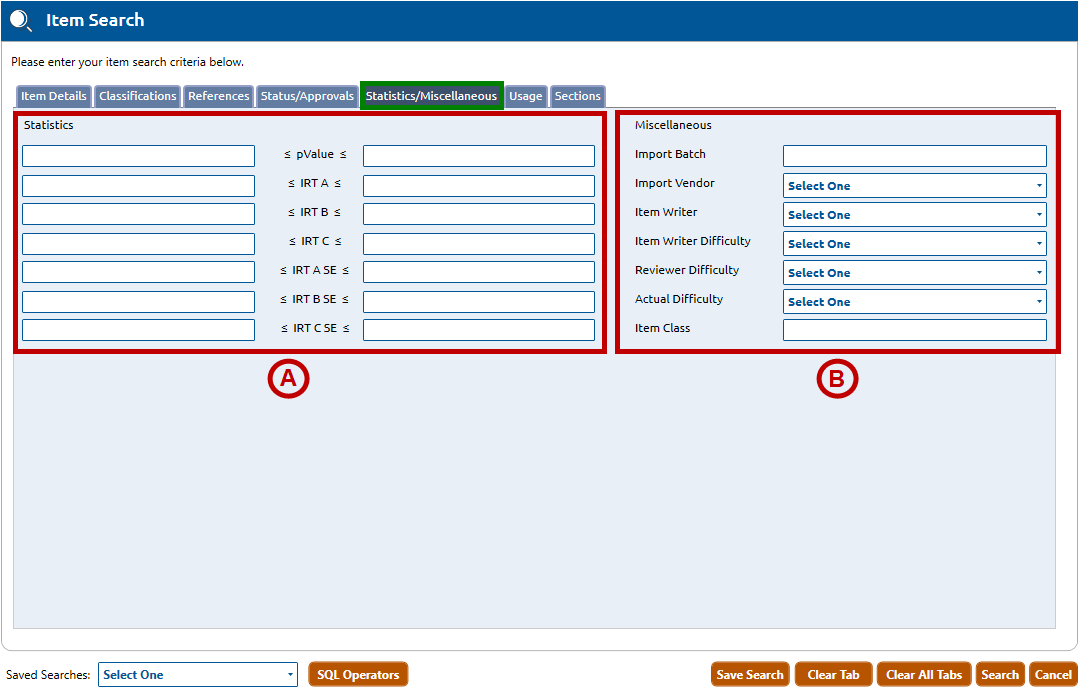Cancel the item search
The image size is (1084, 692).
(x=1052, y=675)
